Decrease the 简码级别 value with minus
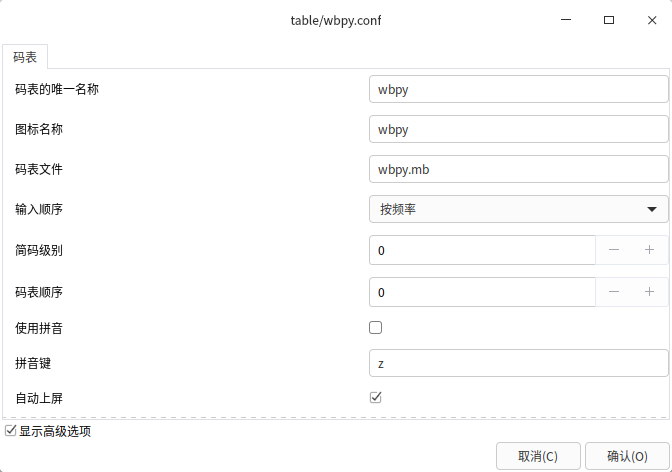Viewport: 672px width, 472px height. click(614, 250)
